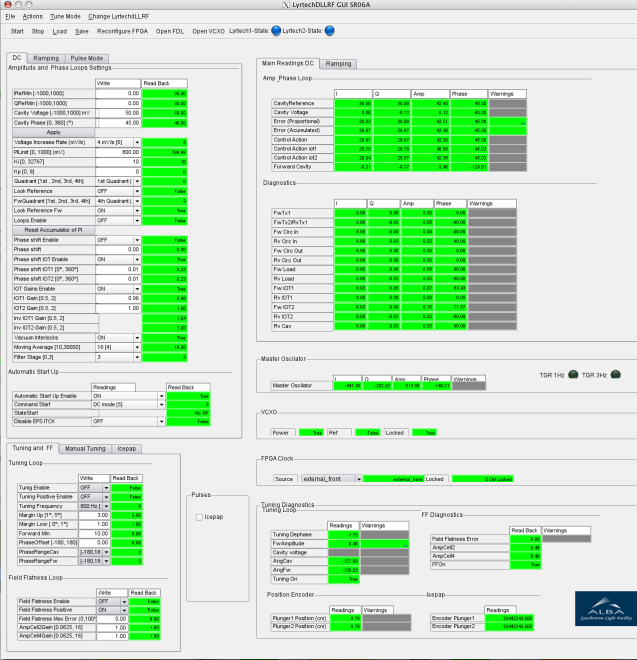The height and width of the screenshot is (660, 637).
Task: Click the Cavity Voltage write field
Action: [x=118, y=113]
